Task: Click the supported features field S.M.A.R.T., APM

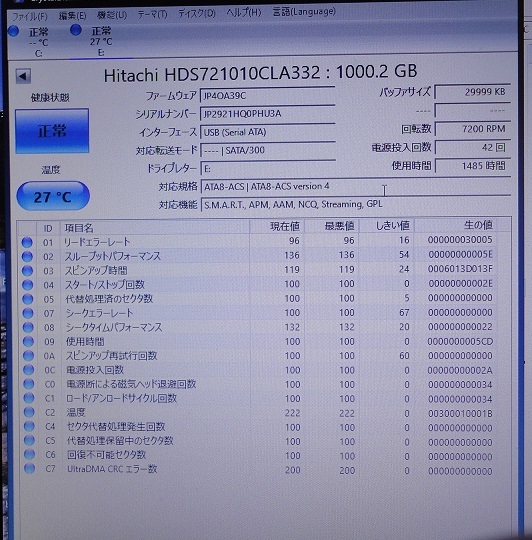Action: (x=355, y=205)
